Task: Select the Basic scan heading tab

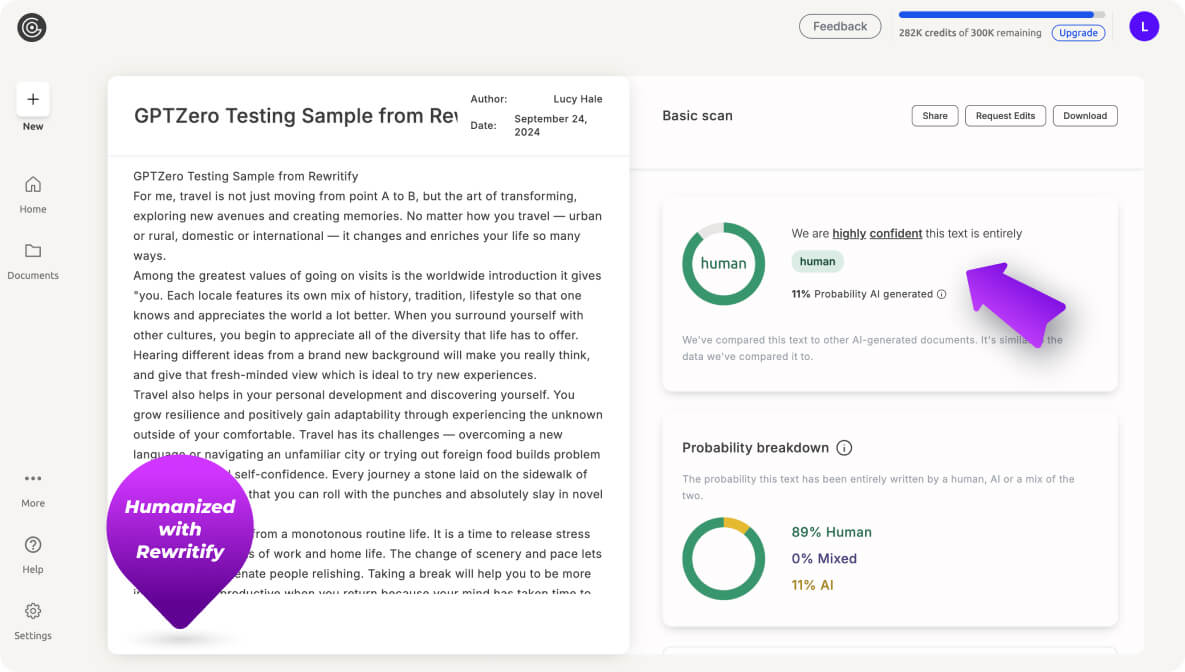Action: tap(697, 116)
